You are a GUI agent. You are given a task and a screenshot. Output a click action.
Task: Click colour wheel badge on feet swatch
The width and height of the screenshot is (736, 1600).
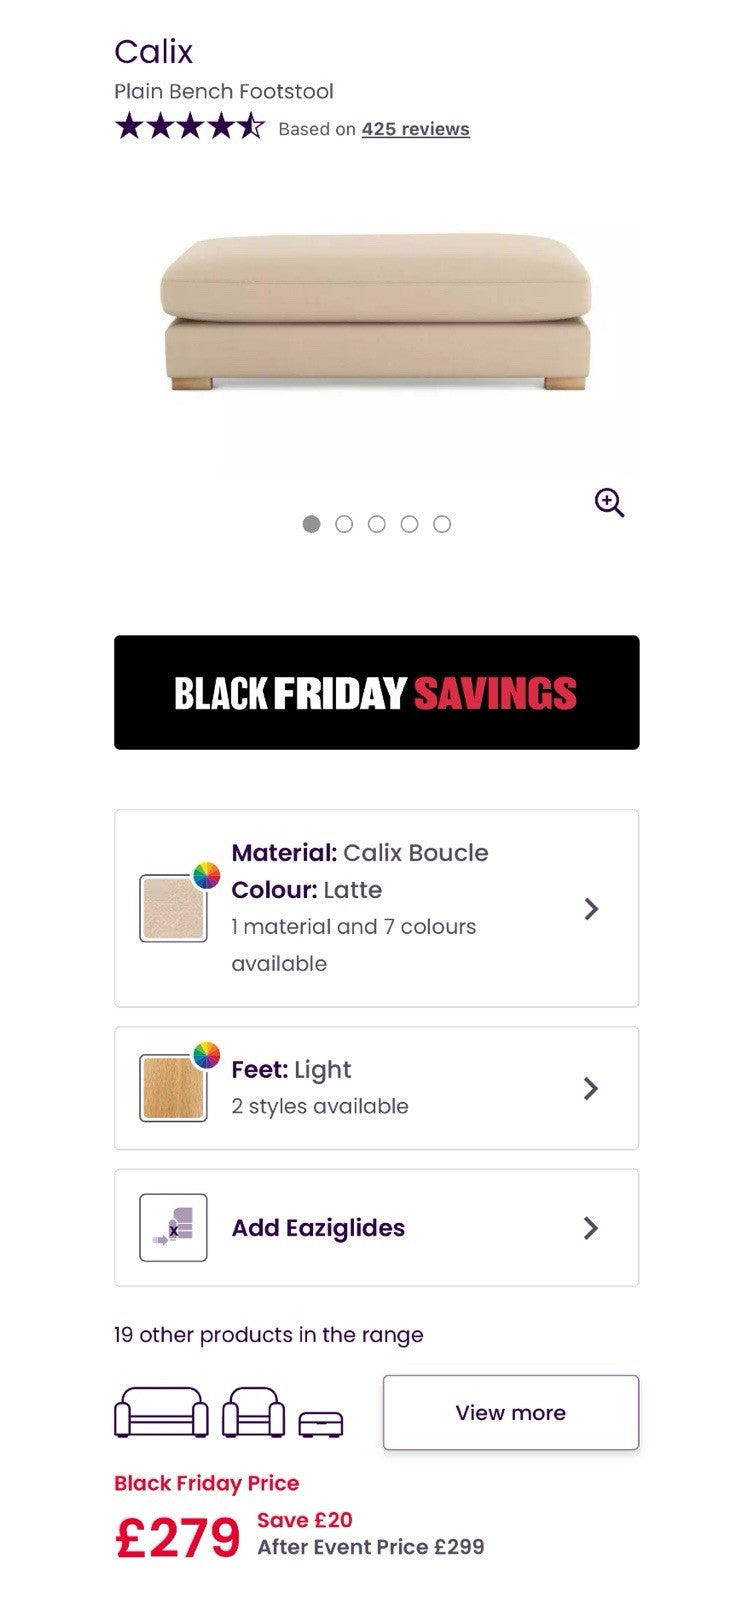(x=206, y=1055)
